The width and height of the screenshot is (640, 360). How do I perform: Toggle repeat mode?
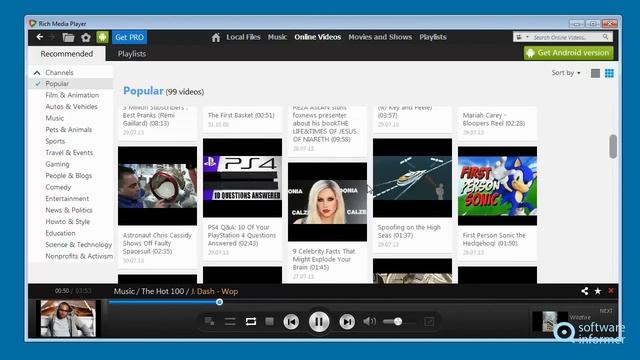click(251, 322)
